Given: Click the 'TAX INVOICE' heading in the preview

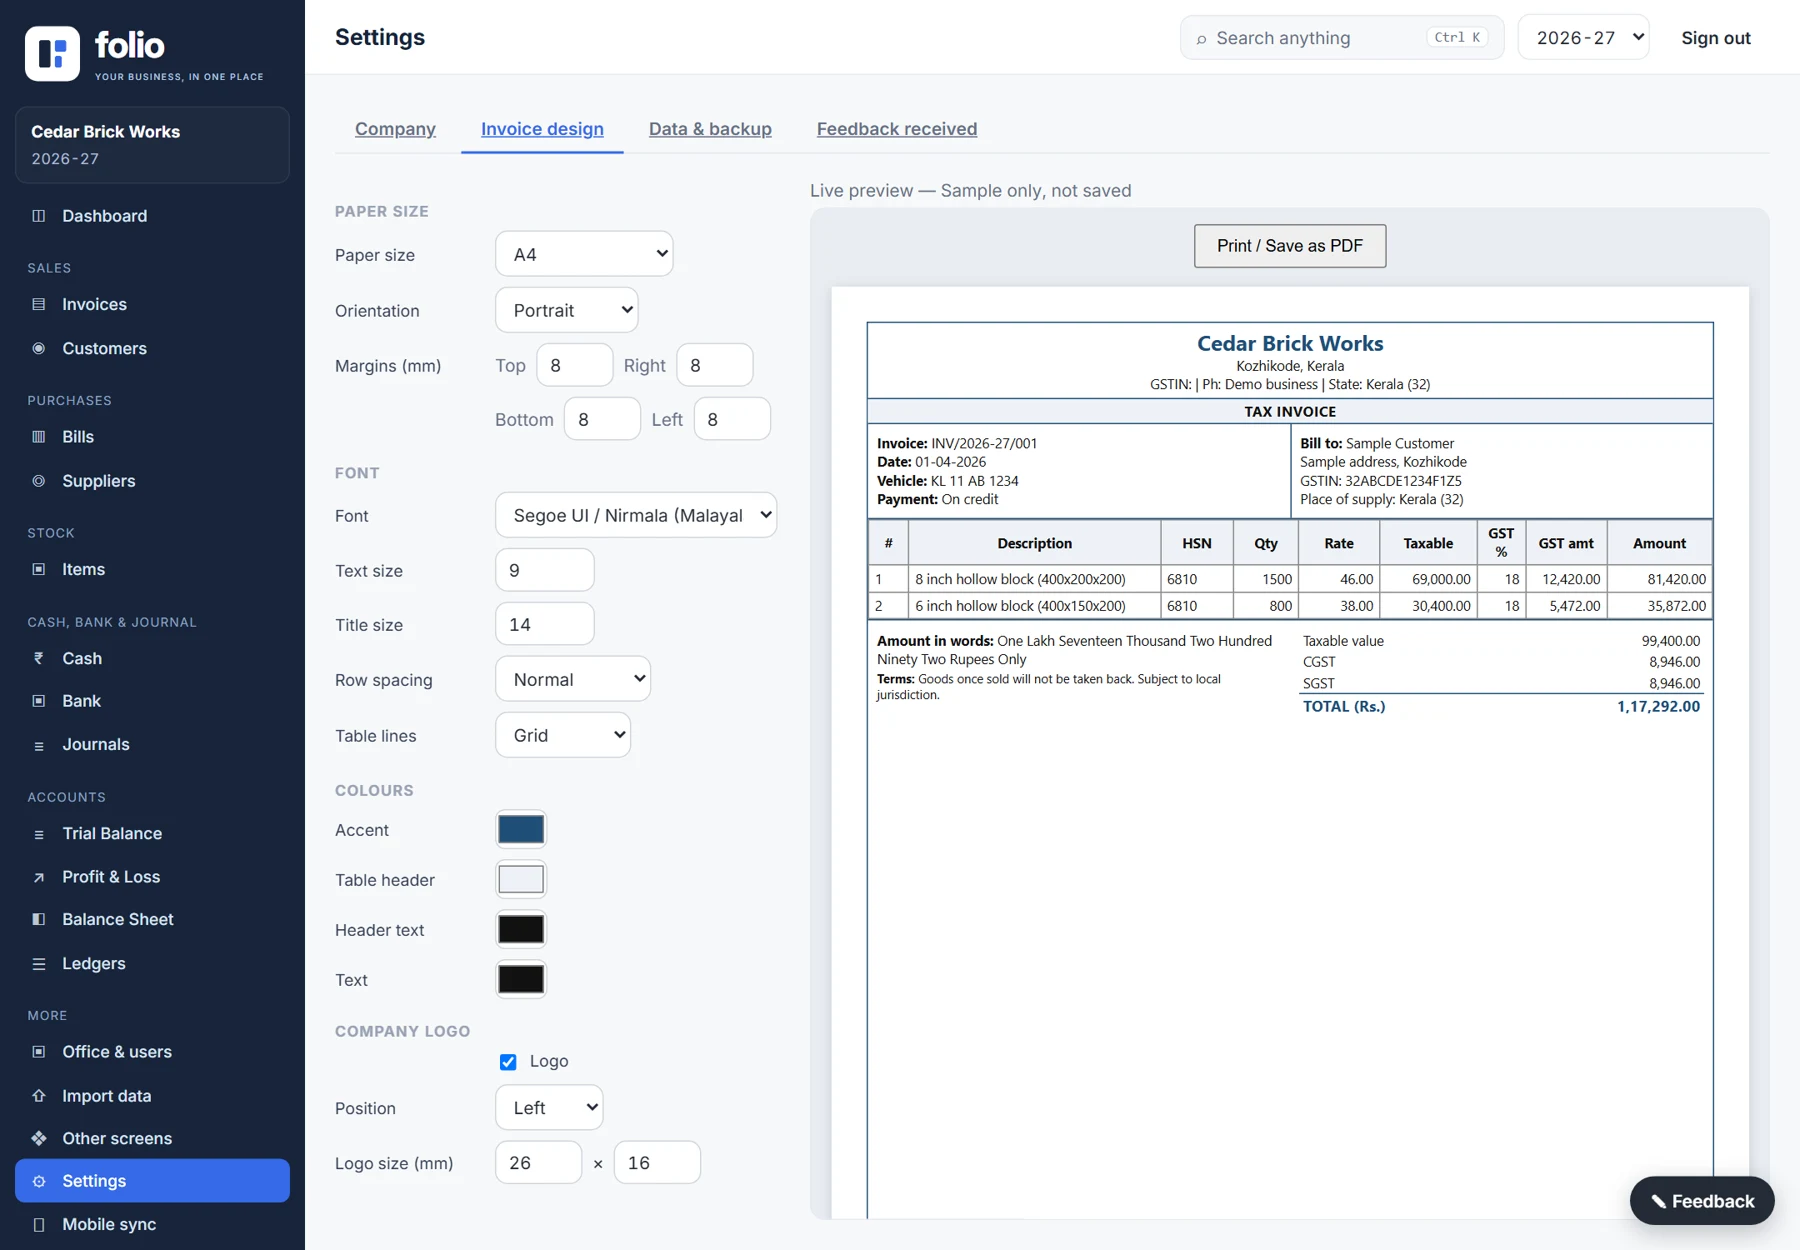Looking at the screenshot, I should pos(1290,411).
